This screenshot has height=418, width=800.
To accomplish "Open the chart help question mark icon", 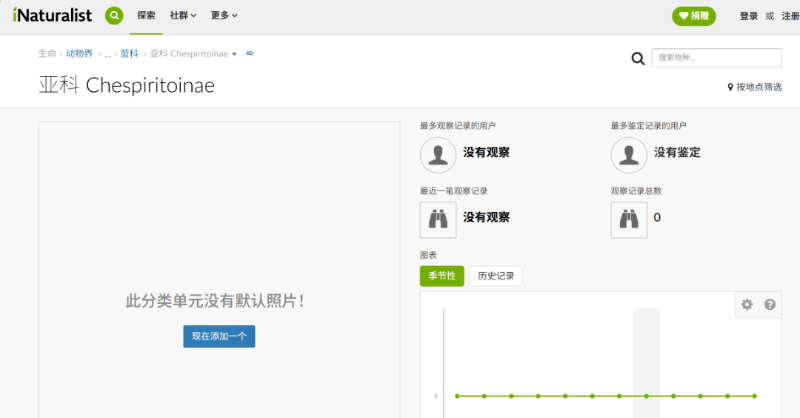I will coord(770,305).
